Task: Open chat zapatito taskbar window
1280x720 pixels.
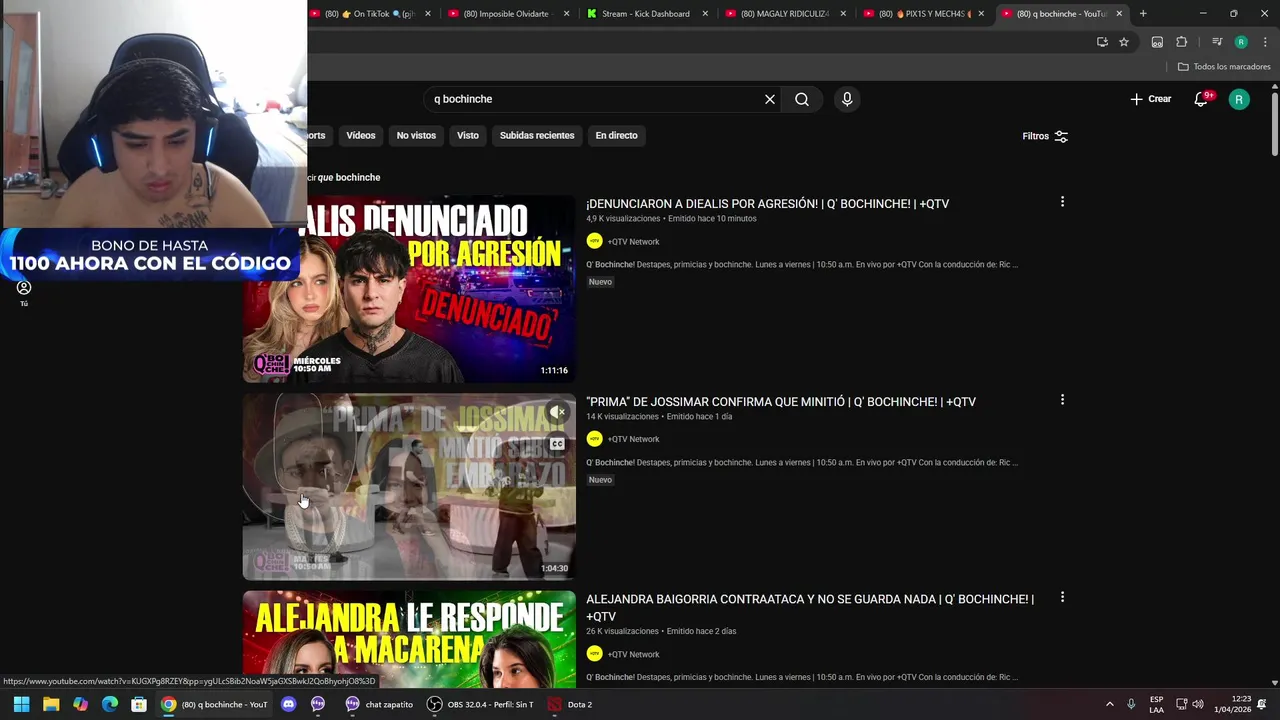Action: [379, 704]
